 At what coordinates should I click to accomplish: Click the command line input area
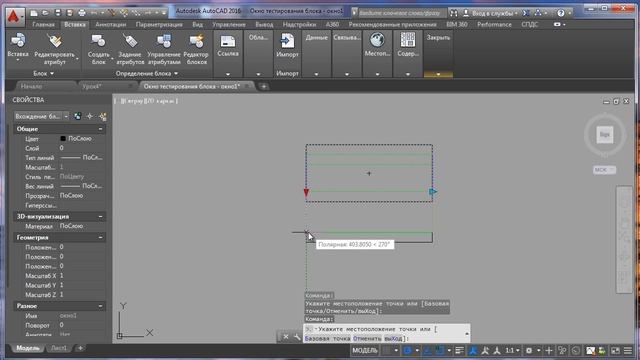tap(386, 333)
